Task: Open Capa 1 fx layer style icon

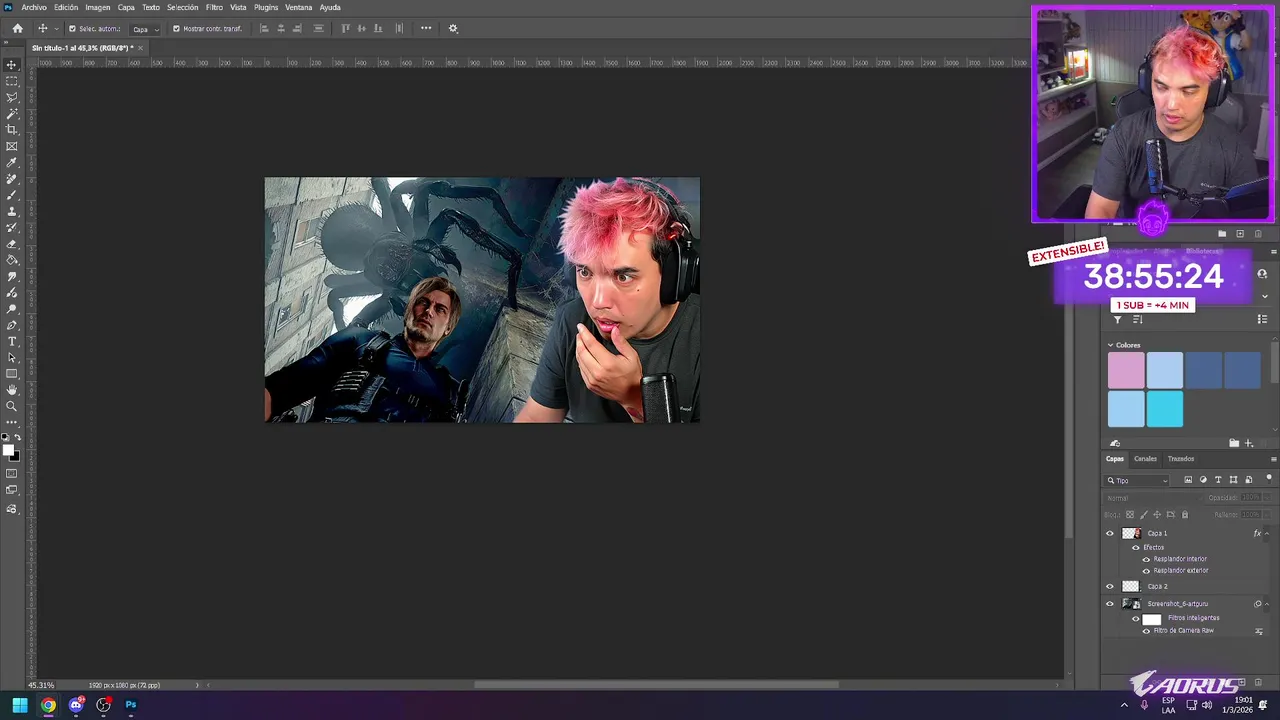Action: 1257,533
